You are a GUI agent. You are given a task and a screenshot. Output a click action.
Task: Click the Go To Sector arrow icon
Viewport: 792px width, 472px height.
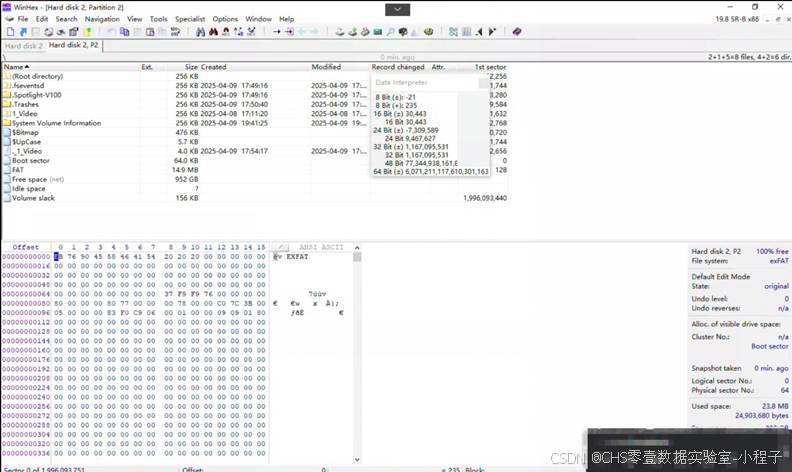coord(289,31)
